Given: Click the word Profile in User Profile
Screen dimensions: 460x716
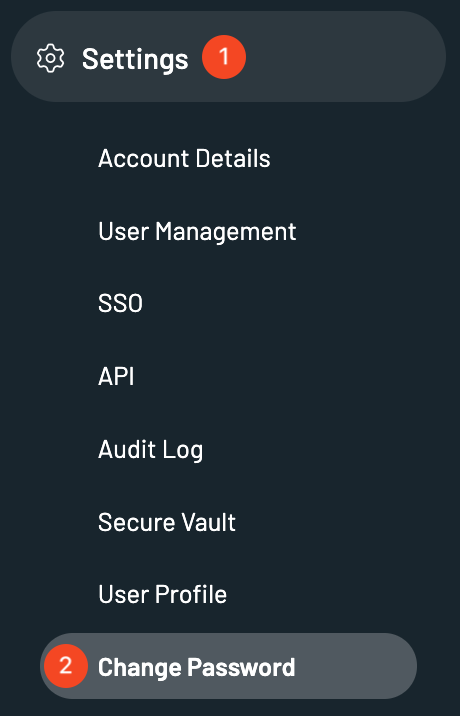Looking at the screenshot, I should coord(191,594).
